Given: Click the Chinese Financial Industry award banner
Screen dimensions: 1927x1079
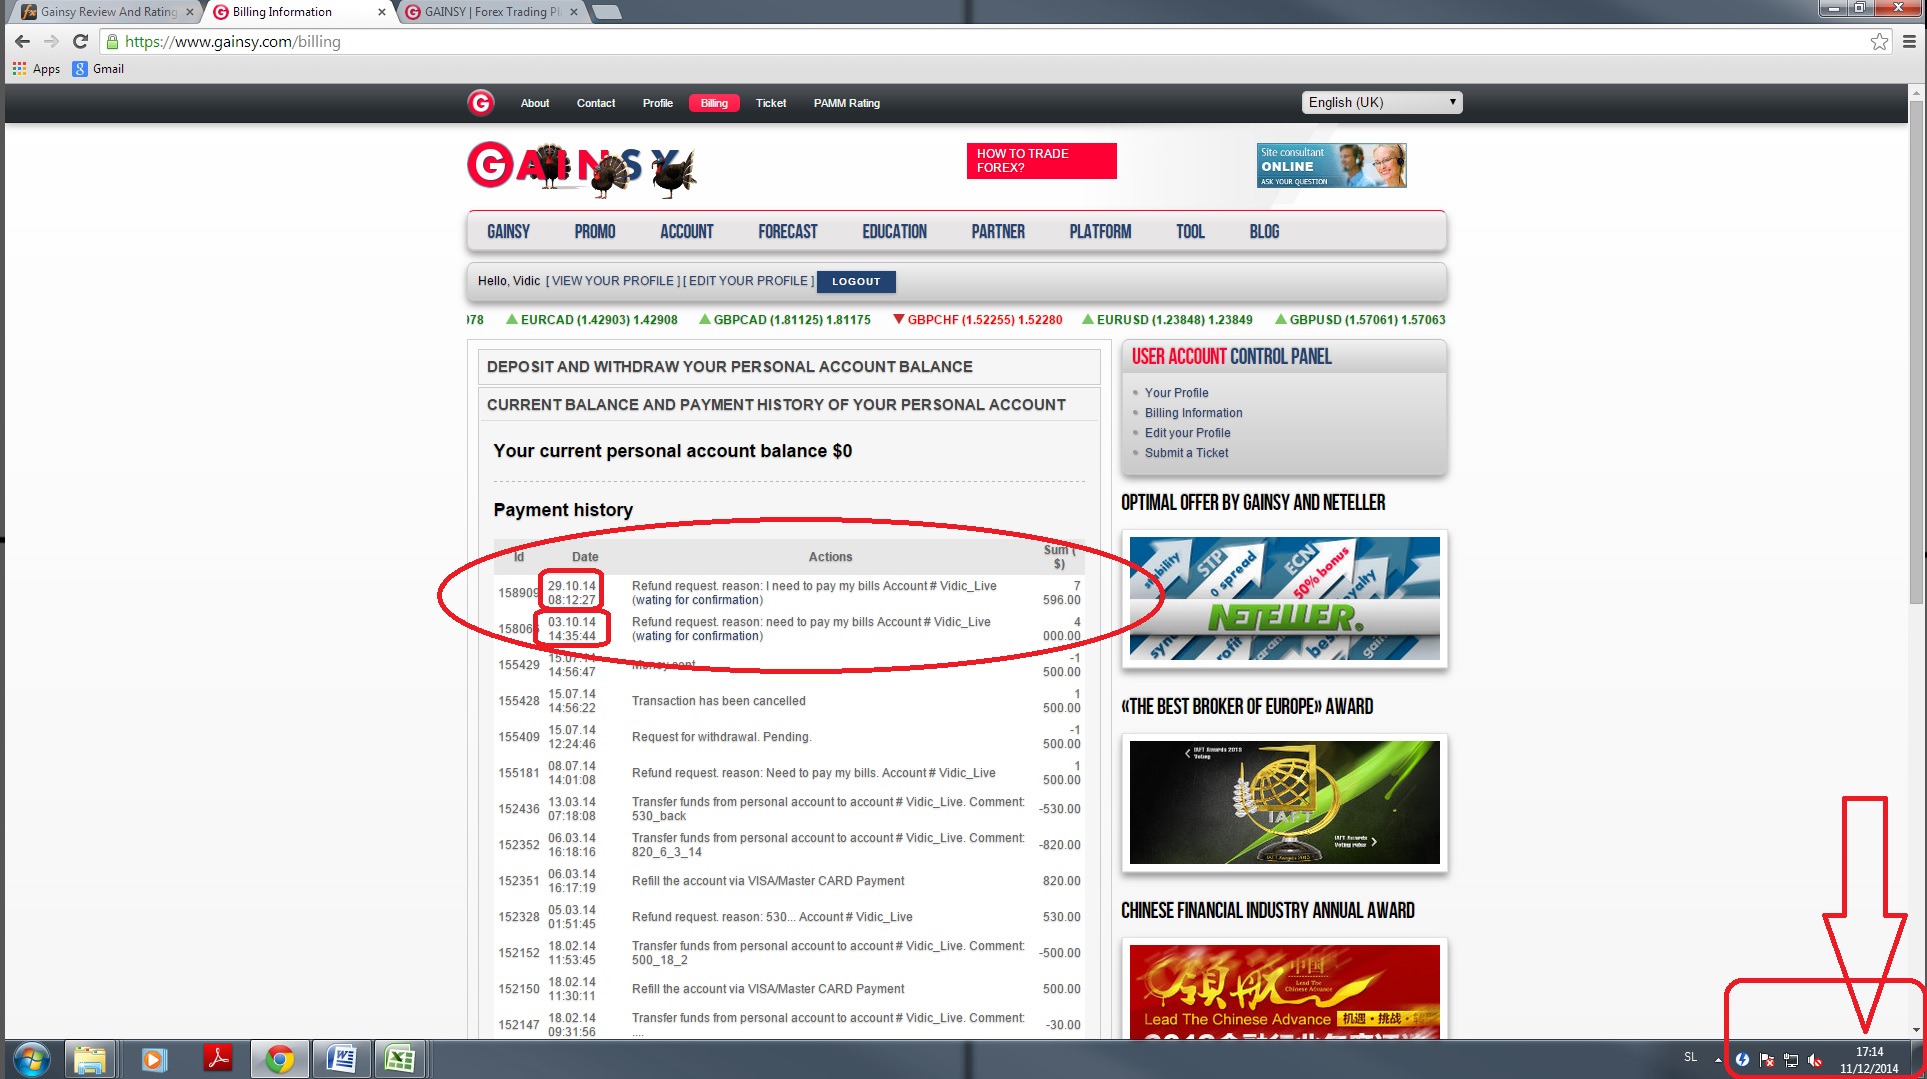Looking at the screenshot, I should click(x=1284, y=990).
